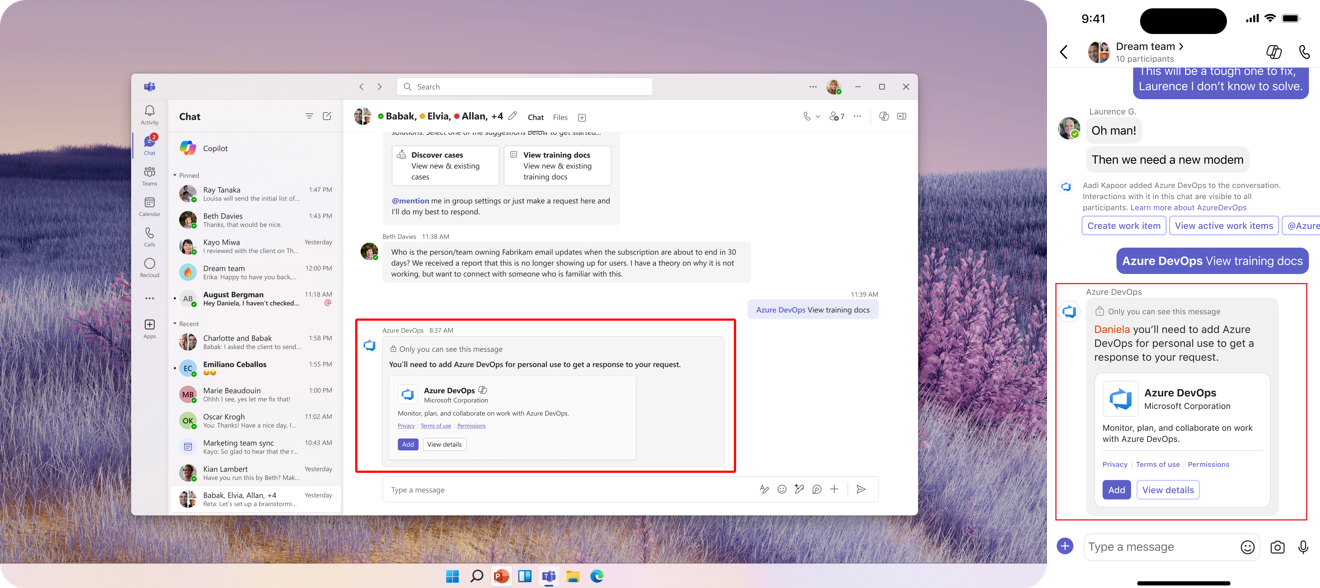Launch Microsoft Edge from the taskbar

tap(597, 576)
